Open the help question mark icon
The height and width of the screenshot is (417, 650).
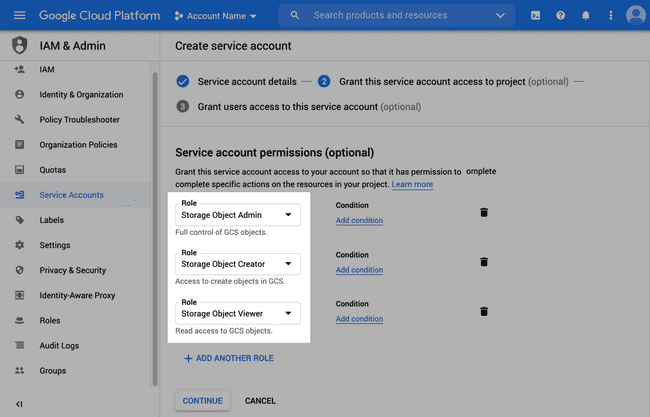coord(560,15)
